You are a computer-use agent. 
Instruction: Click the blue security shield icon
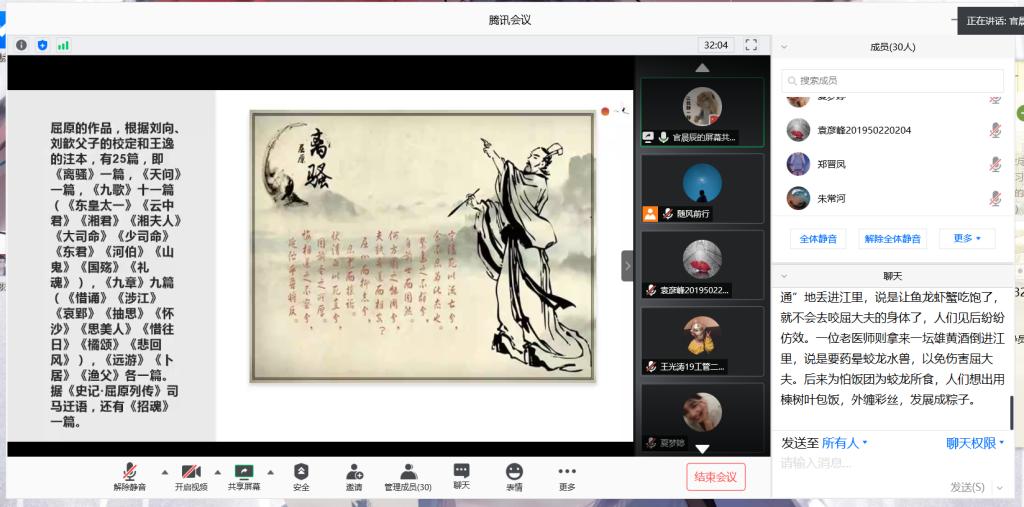click(x=42, y=45)
